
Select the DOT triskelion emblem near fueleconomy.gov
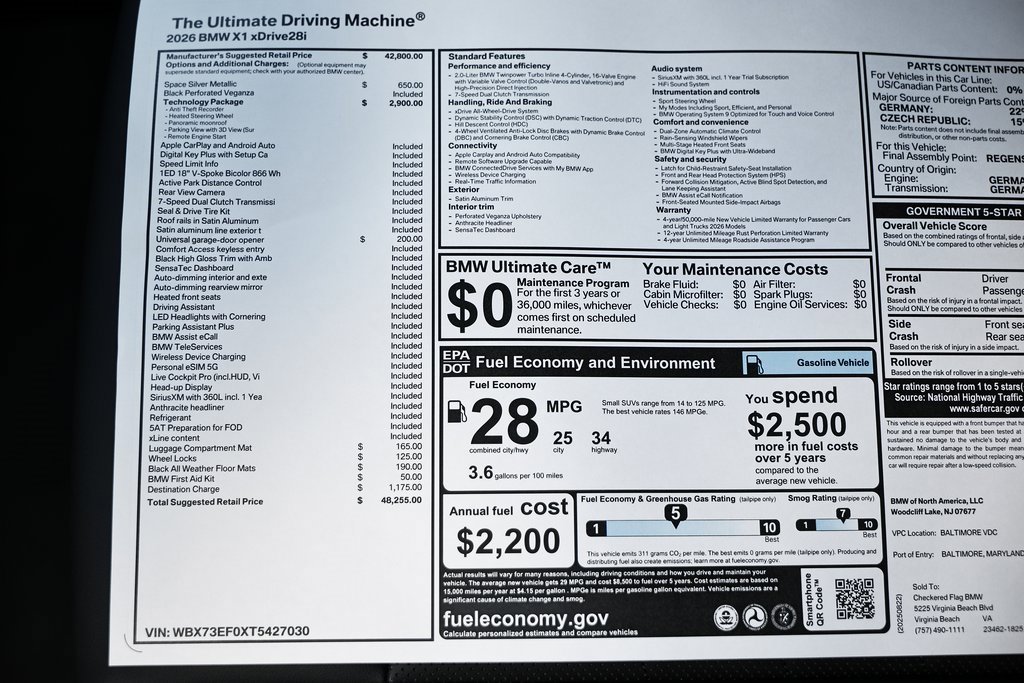tap(753, 617)
